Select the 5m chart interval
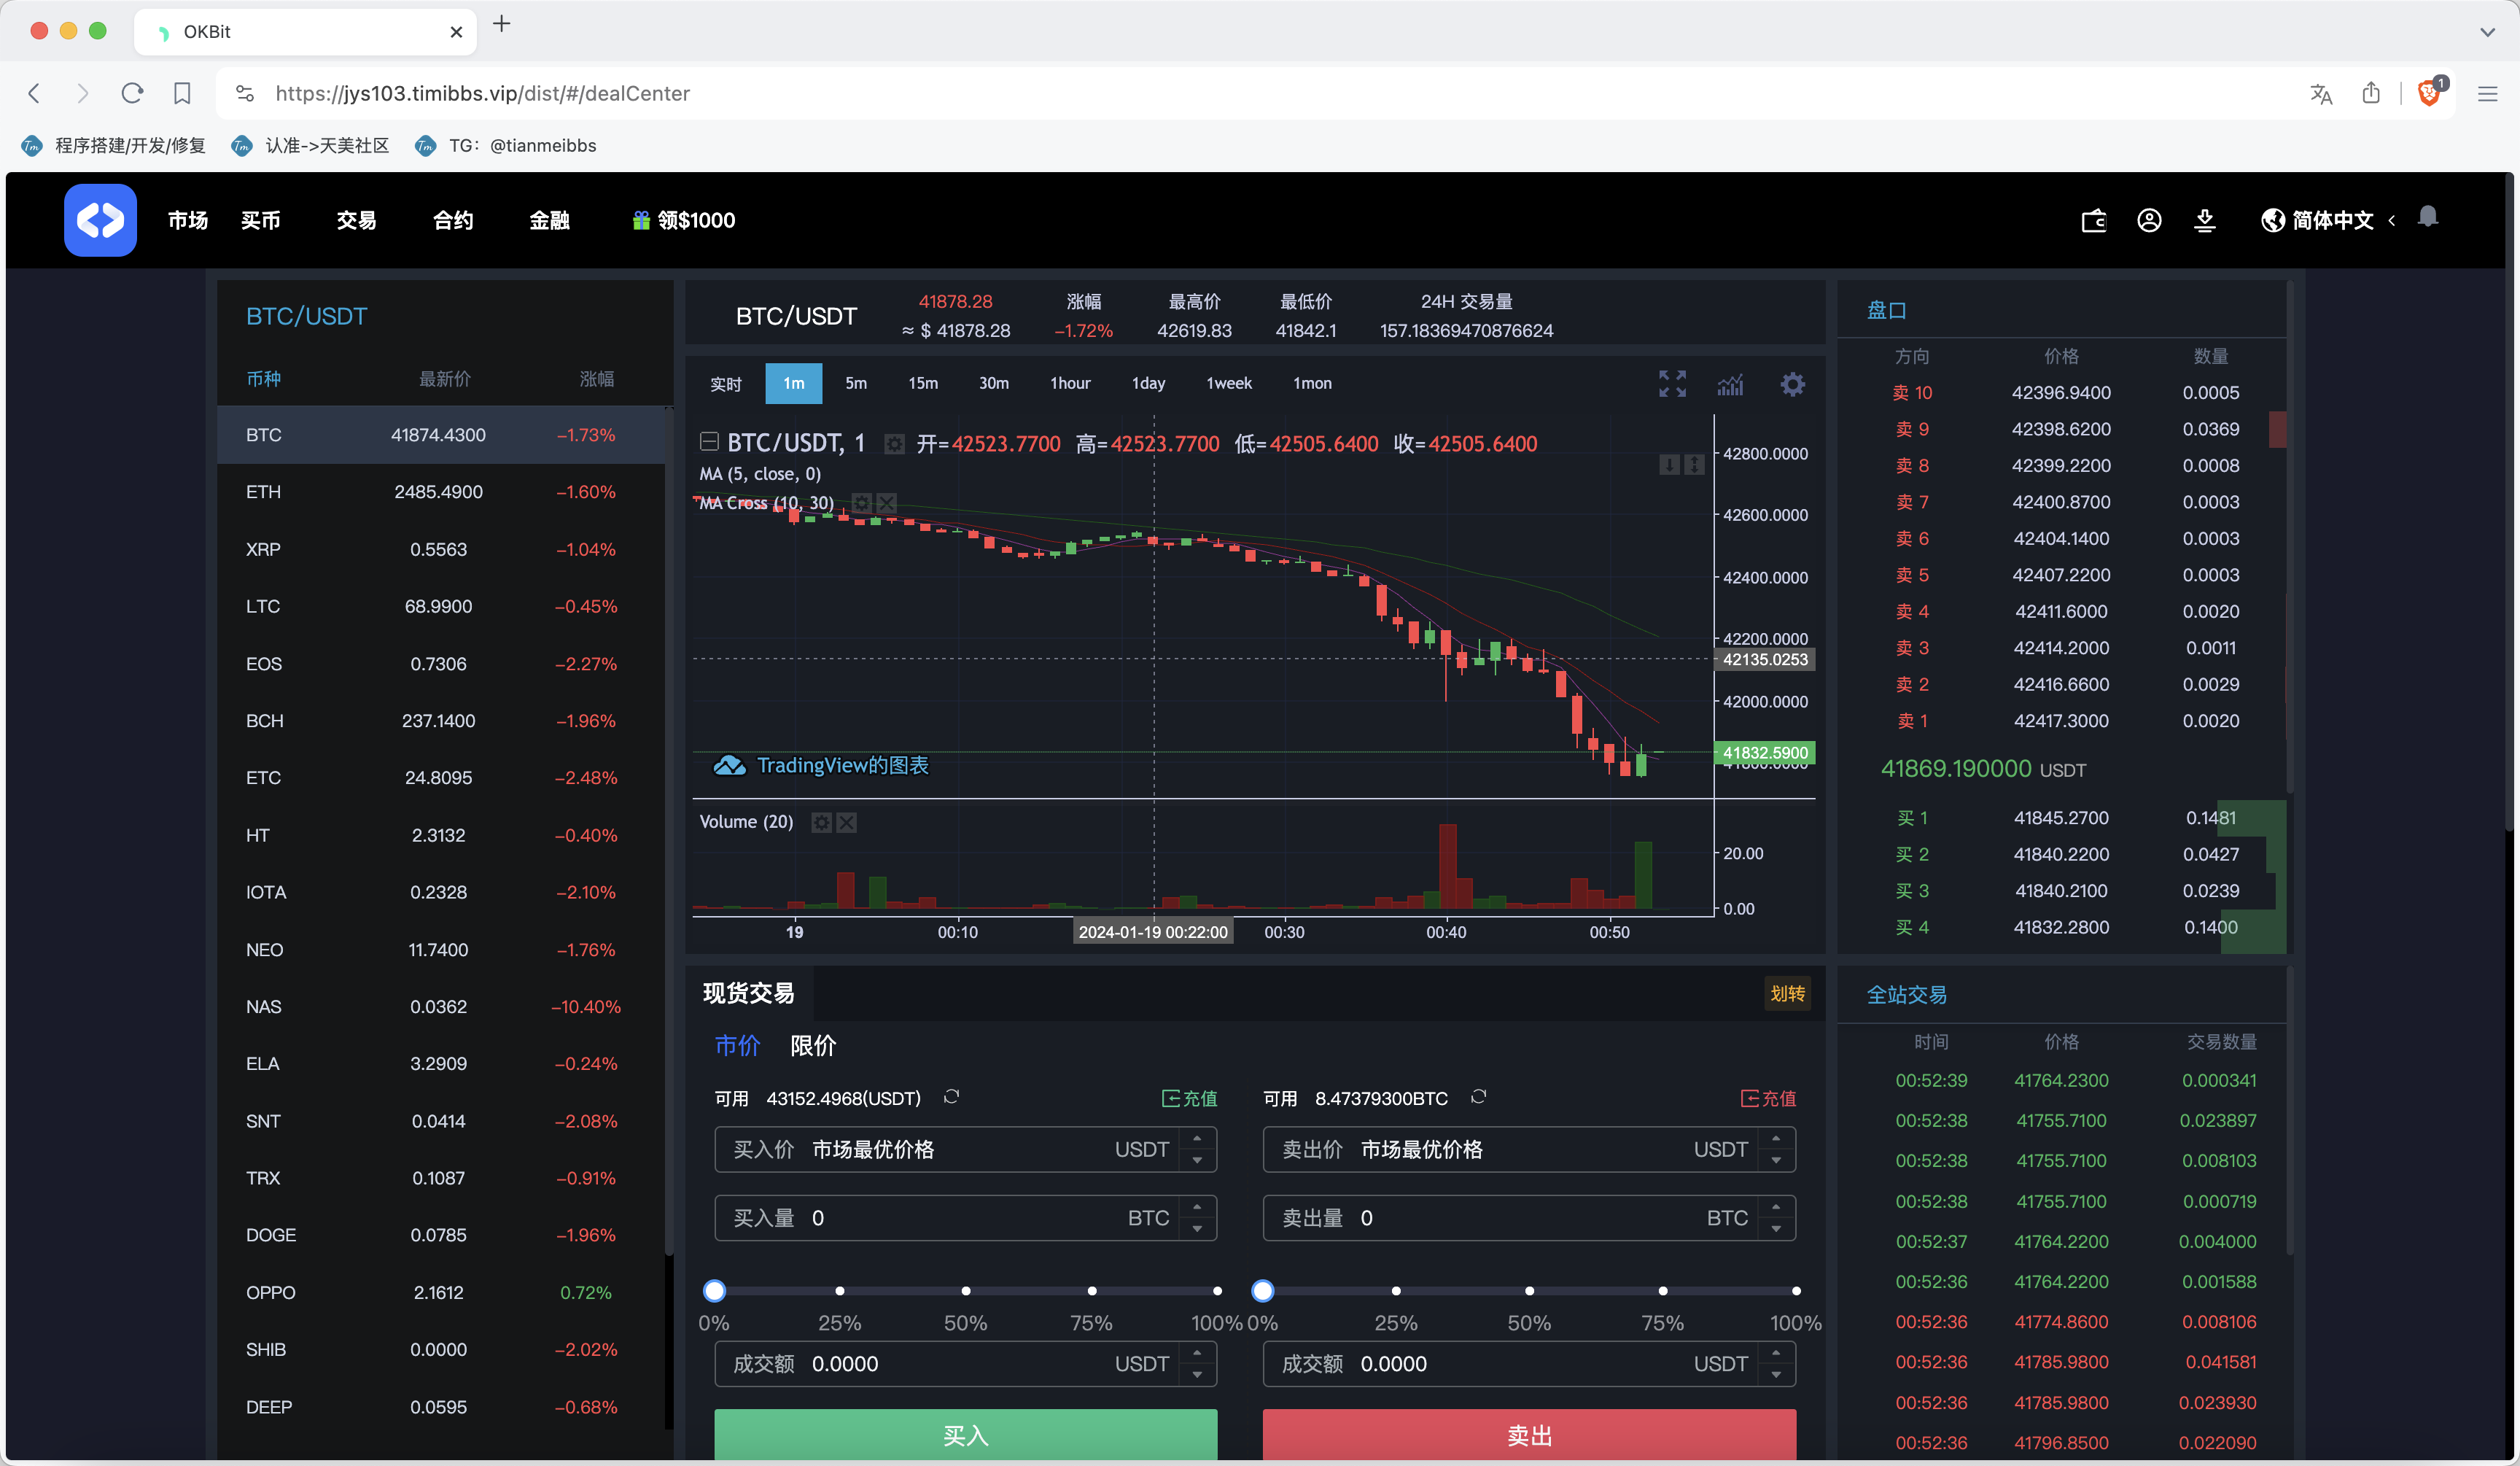Screen dimensions: 2520x1466 tap(856, 384)
